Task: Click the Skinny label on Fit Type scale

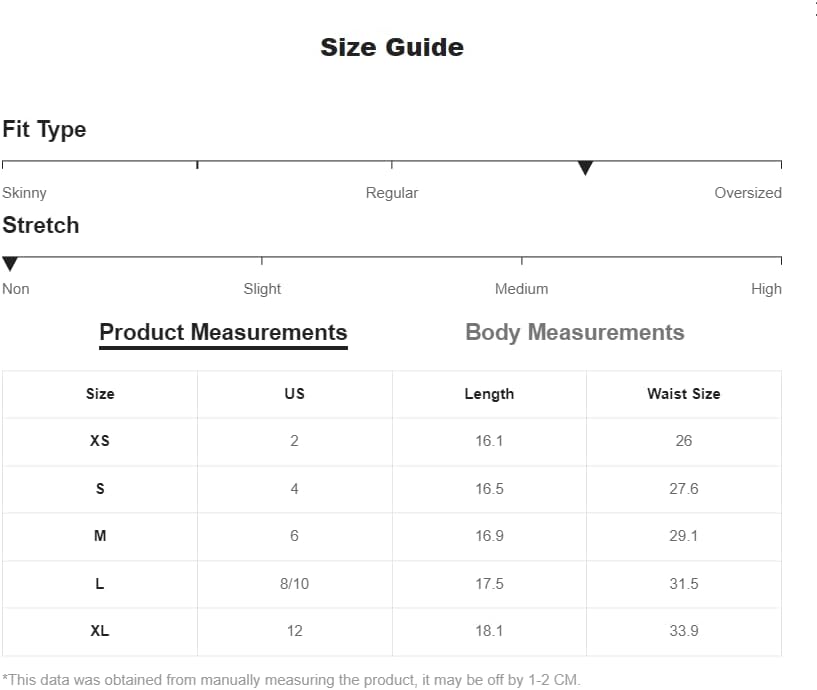Action: coord(24,193)
